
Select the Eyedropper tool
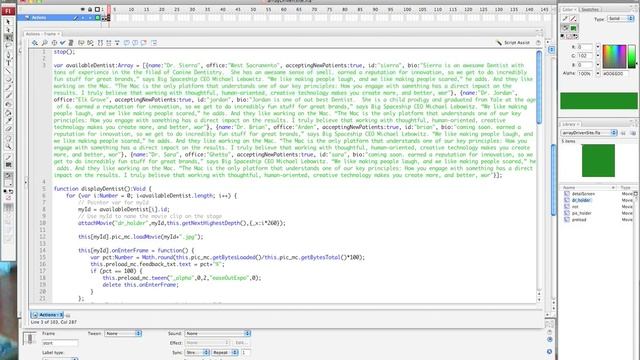[x=8, y=120]
